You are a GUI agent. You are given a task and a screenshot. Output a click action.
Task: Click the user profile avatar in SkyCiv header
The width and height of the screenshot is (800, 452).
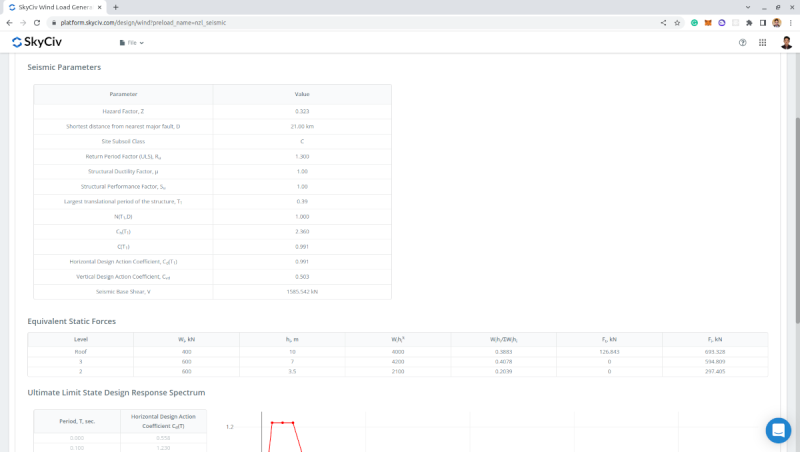(x=786, y=43)
